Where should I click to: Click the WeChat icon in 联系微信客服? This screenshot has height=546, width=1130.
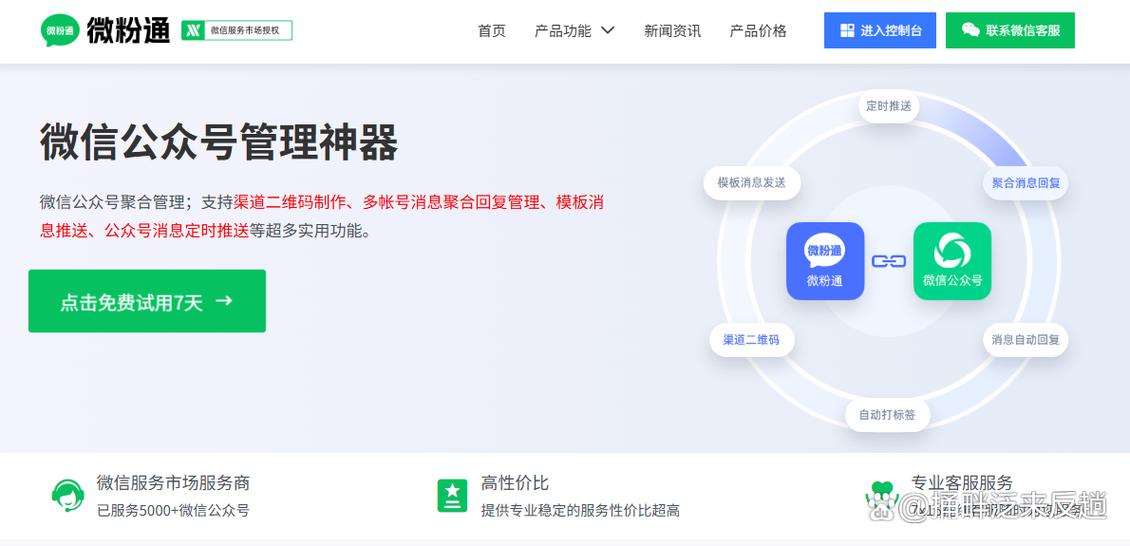[x=971, y=30]
